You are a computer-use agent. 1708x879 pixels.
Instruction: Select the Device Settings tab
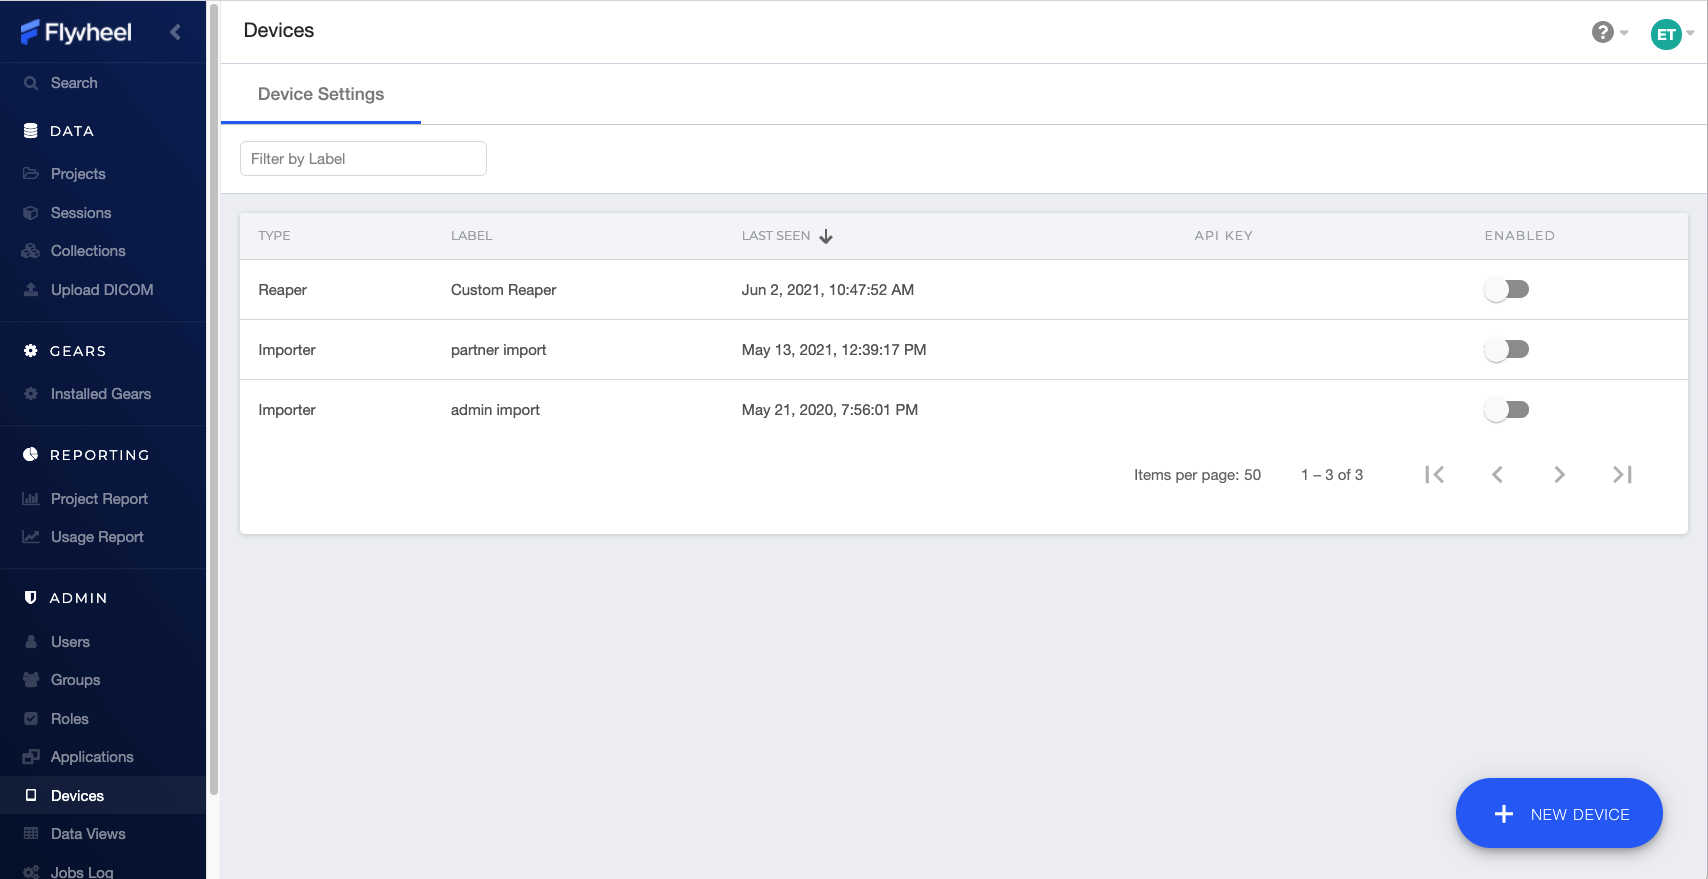[321, 94]
